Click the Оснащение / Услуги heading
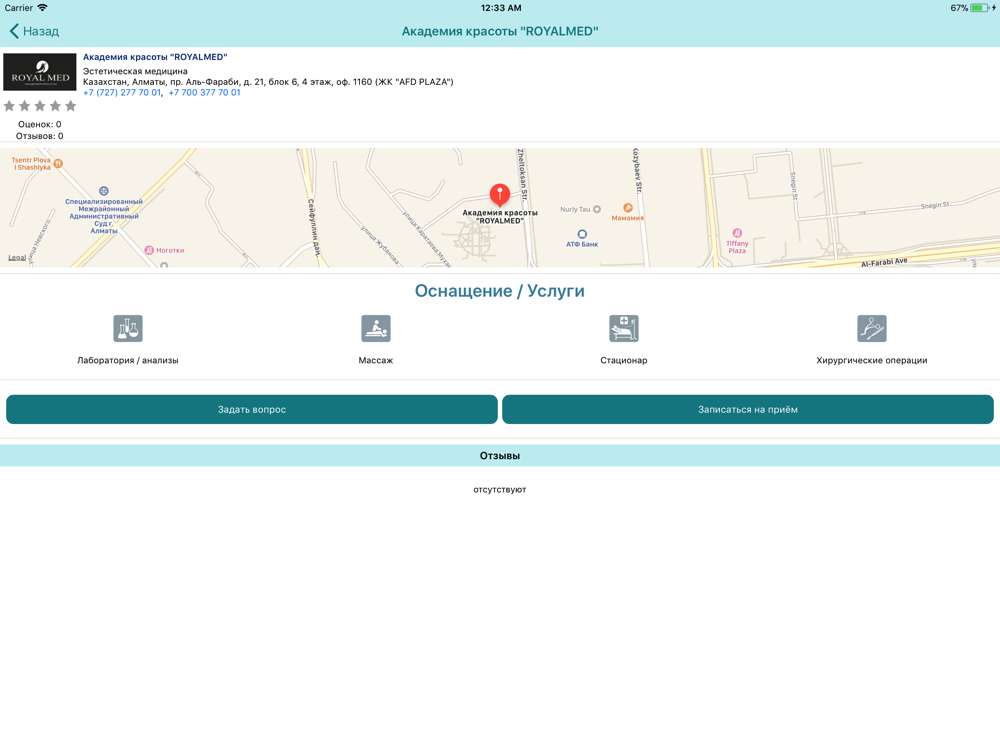Image resolution: width=1000 pixels, height=750 pixels. point(499,291)
